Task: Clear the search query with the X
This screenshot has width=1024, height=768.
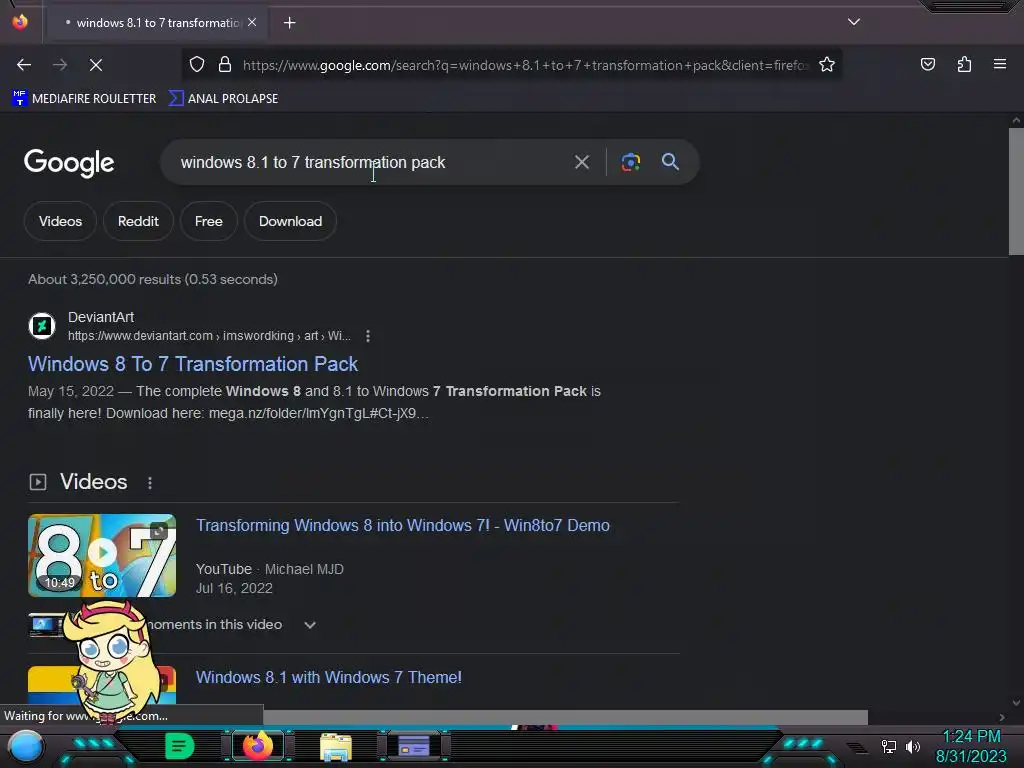Action: 581,162
